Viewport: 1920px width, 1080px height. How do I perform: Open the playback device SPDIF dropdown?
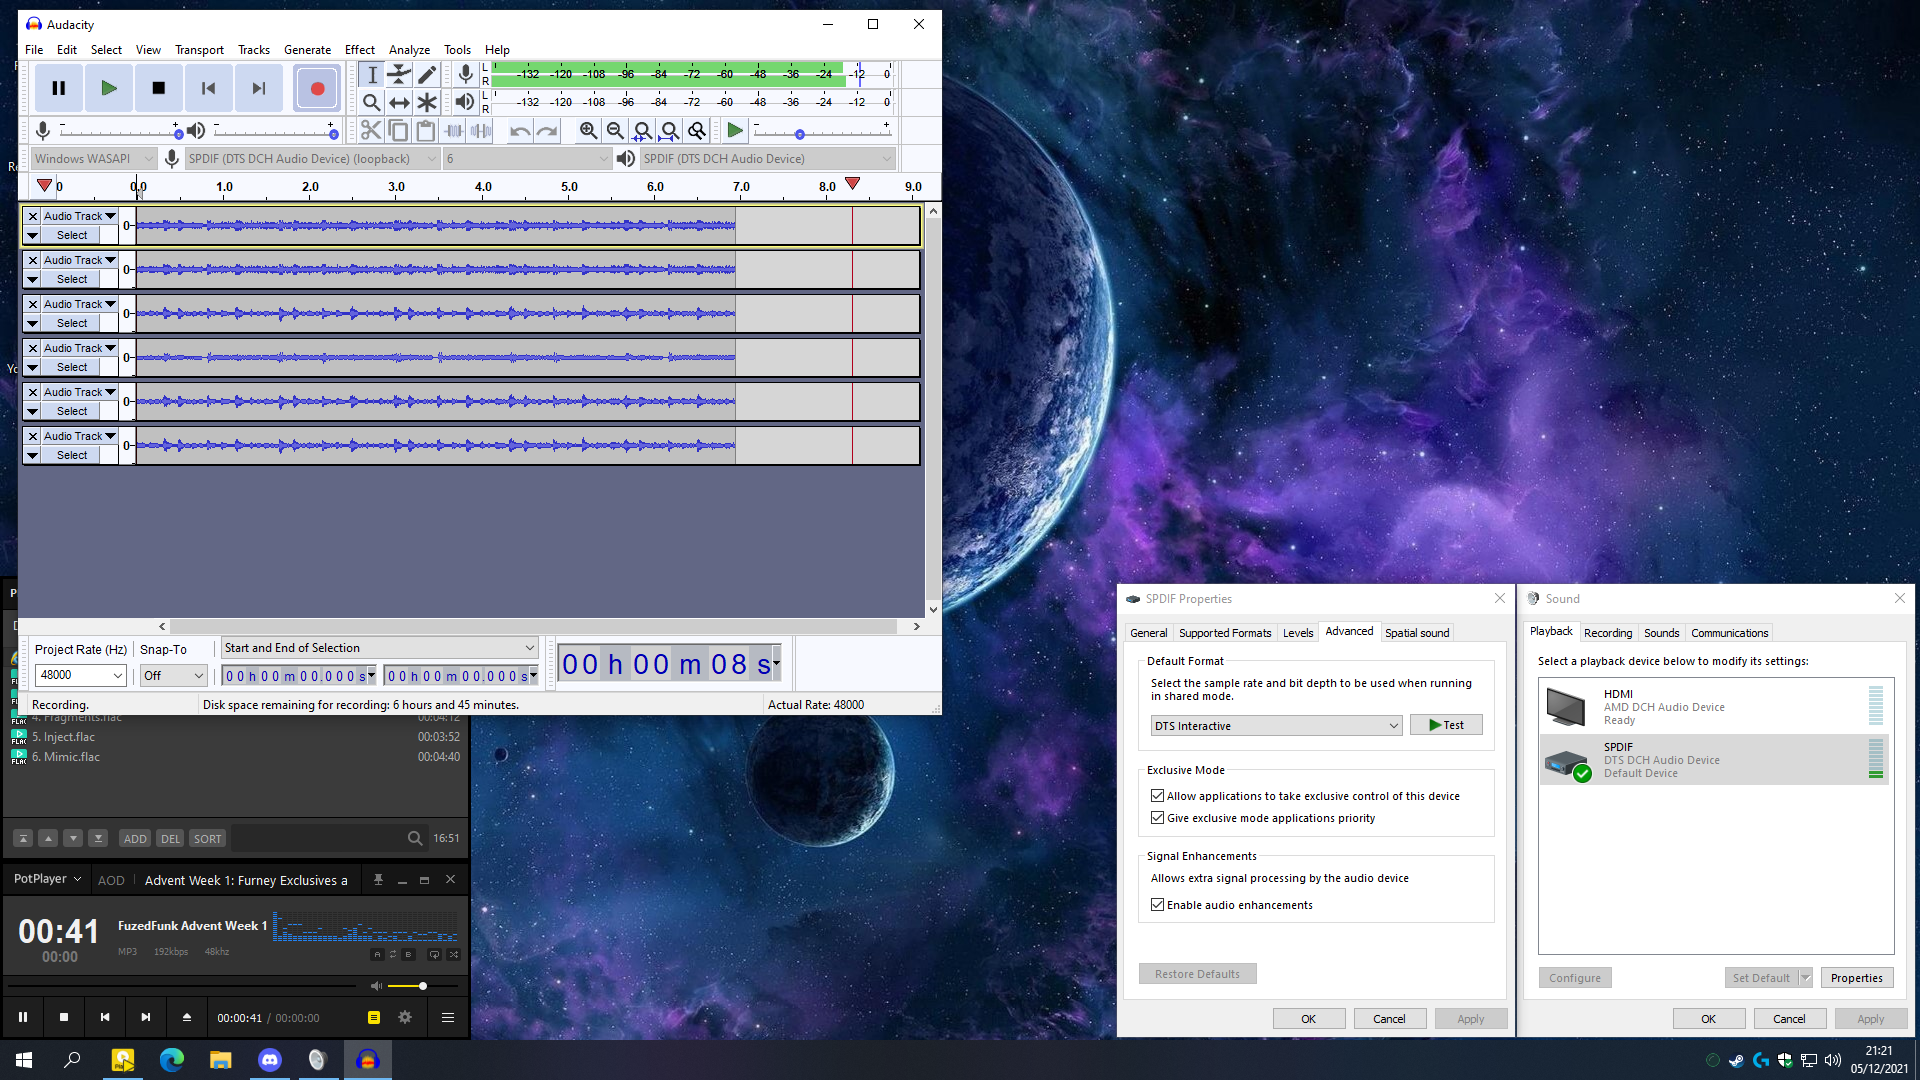point(767,158)
